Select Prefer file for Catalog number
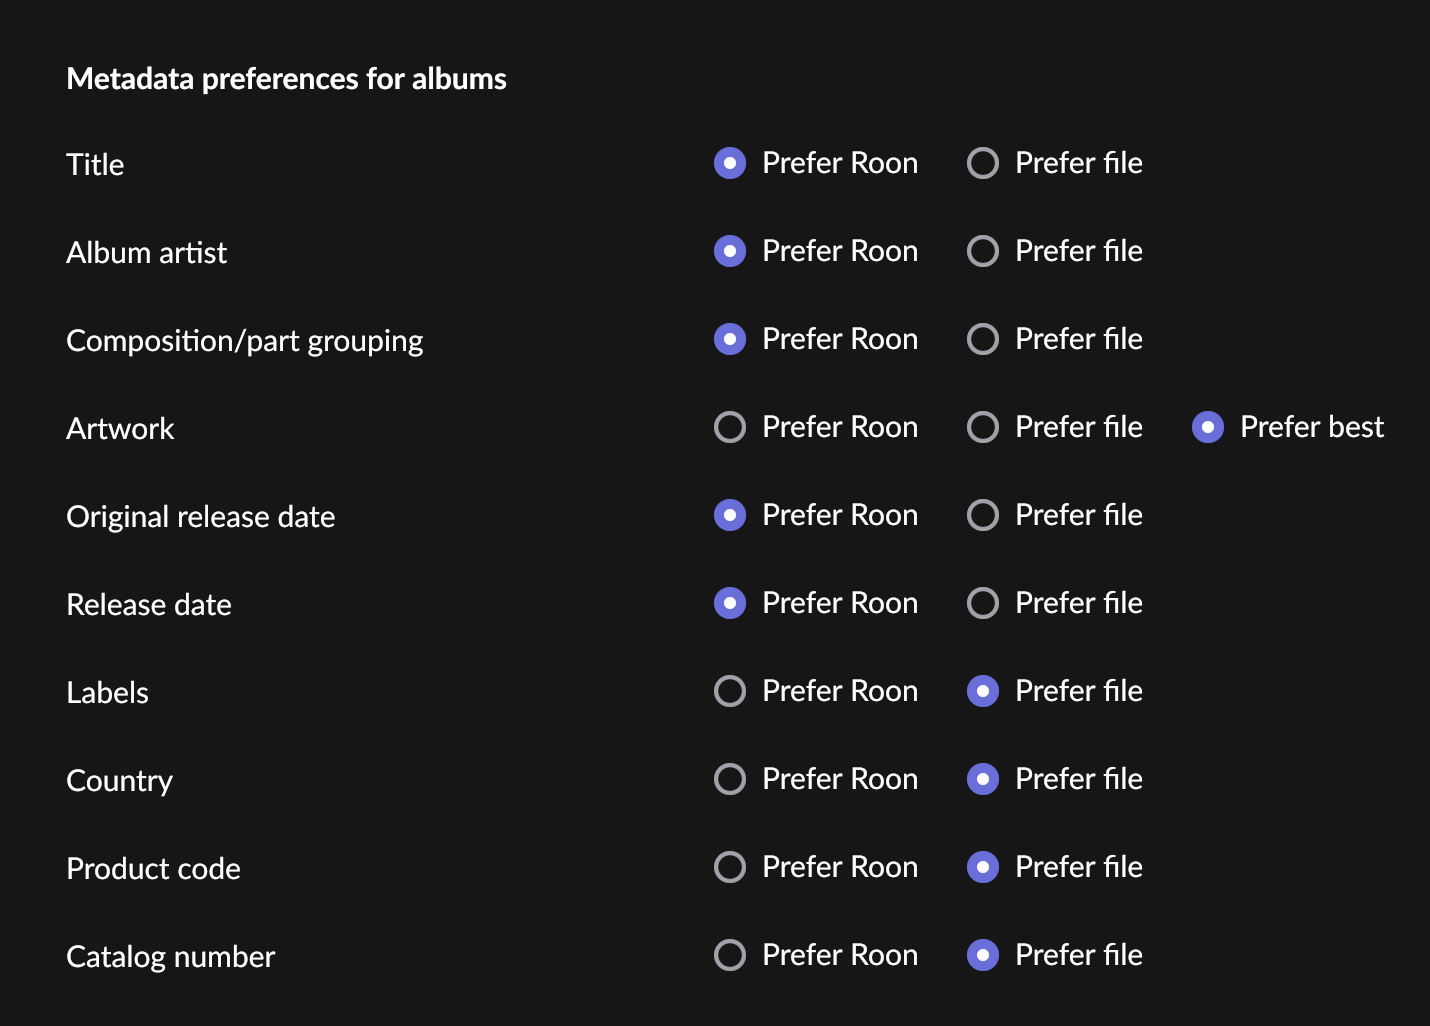This screenshot has height=1026, width=1430. point(983,955)
